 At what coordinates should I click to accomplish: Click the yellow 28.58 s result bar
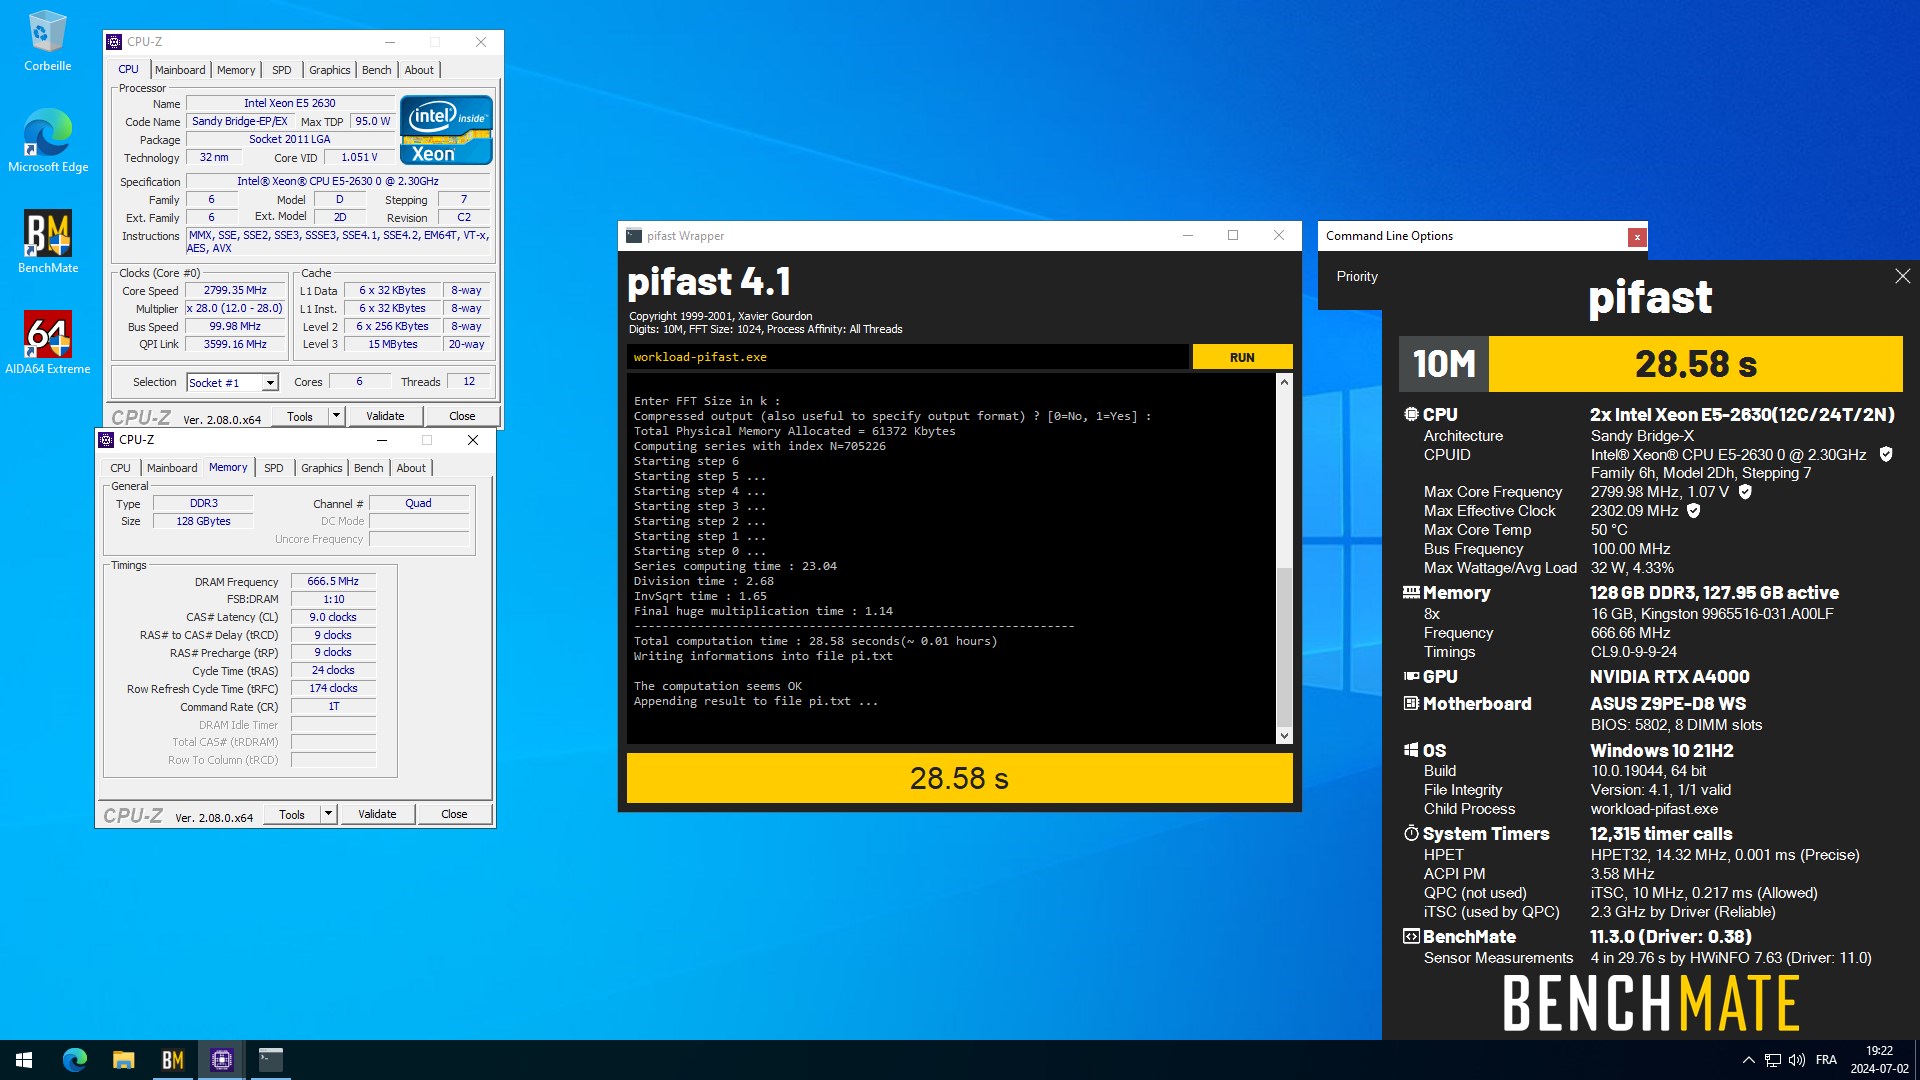[959, 778]
